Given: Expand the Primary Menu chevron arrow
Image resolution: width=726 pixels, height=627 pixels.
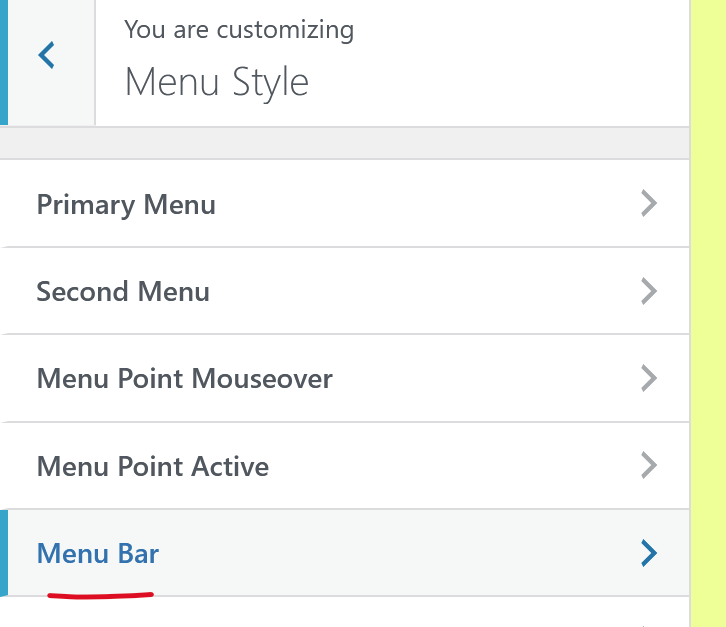Looking at the screenshot, I should (x=649, y=205).
